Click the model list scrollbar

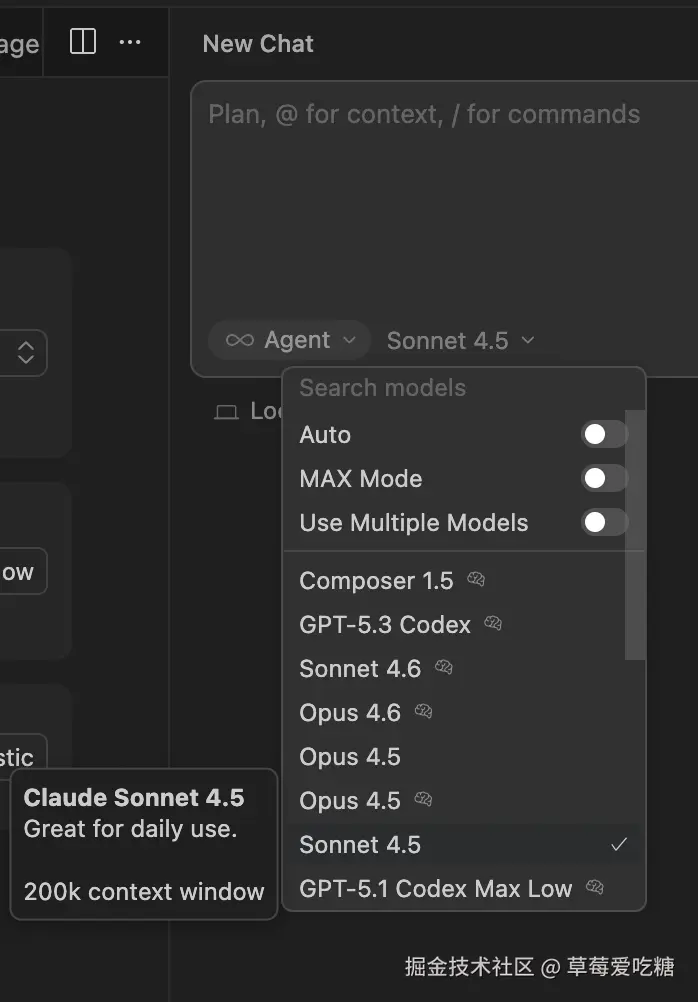[x=635, y=540]
